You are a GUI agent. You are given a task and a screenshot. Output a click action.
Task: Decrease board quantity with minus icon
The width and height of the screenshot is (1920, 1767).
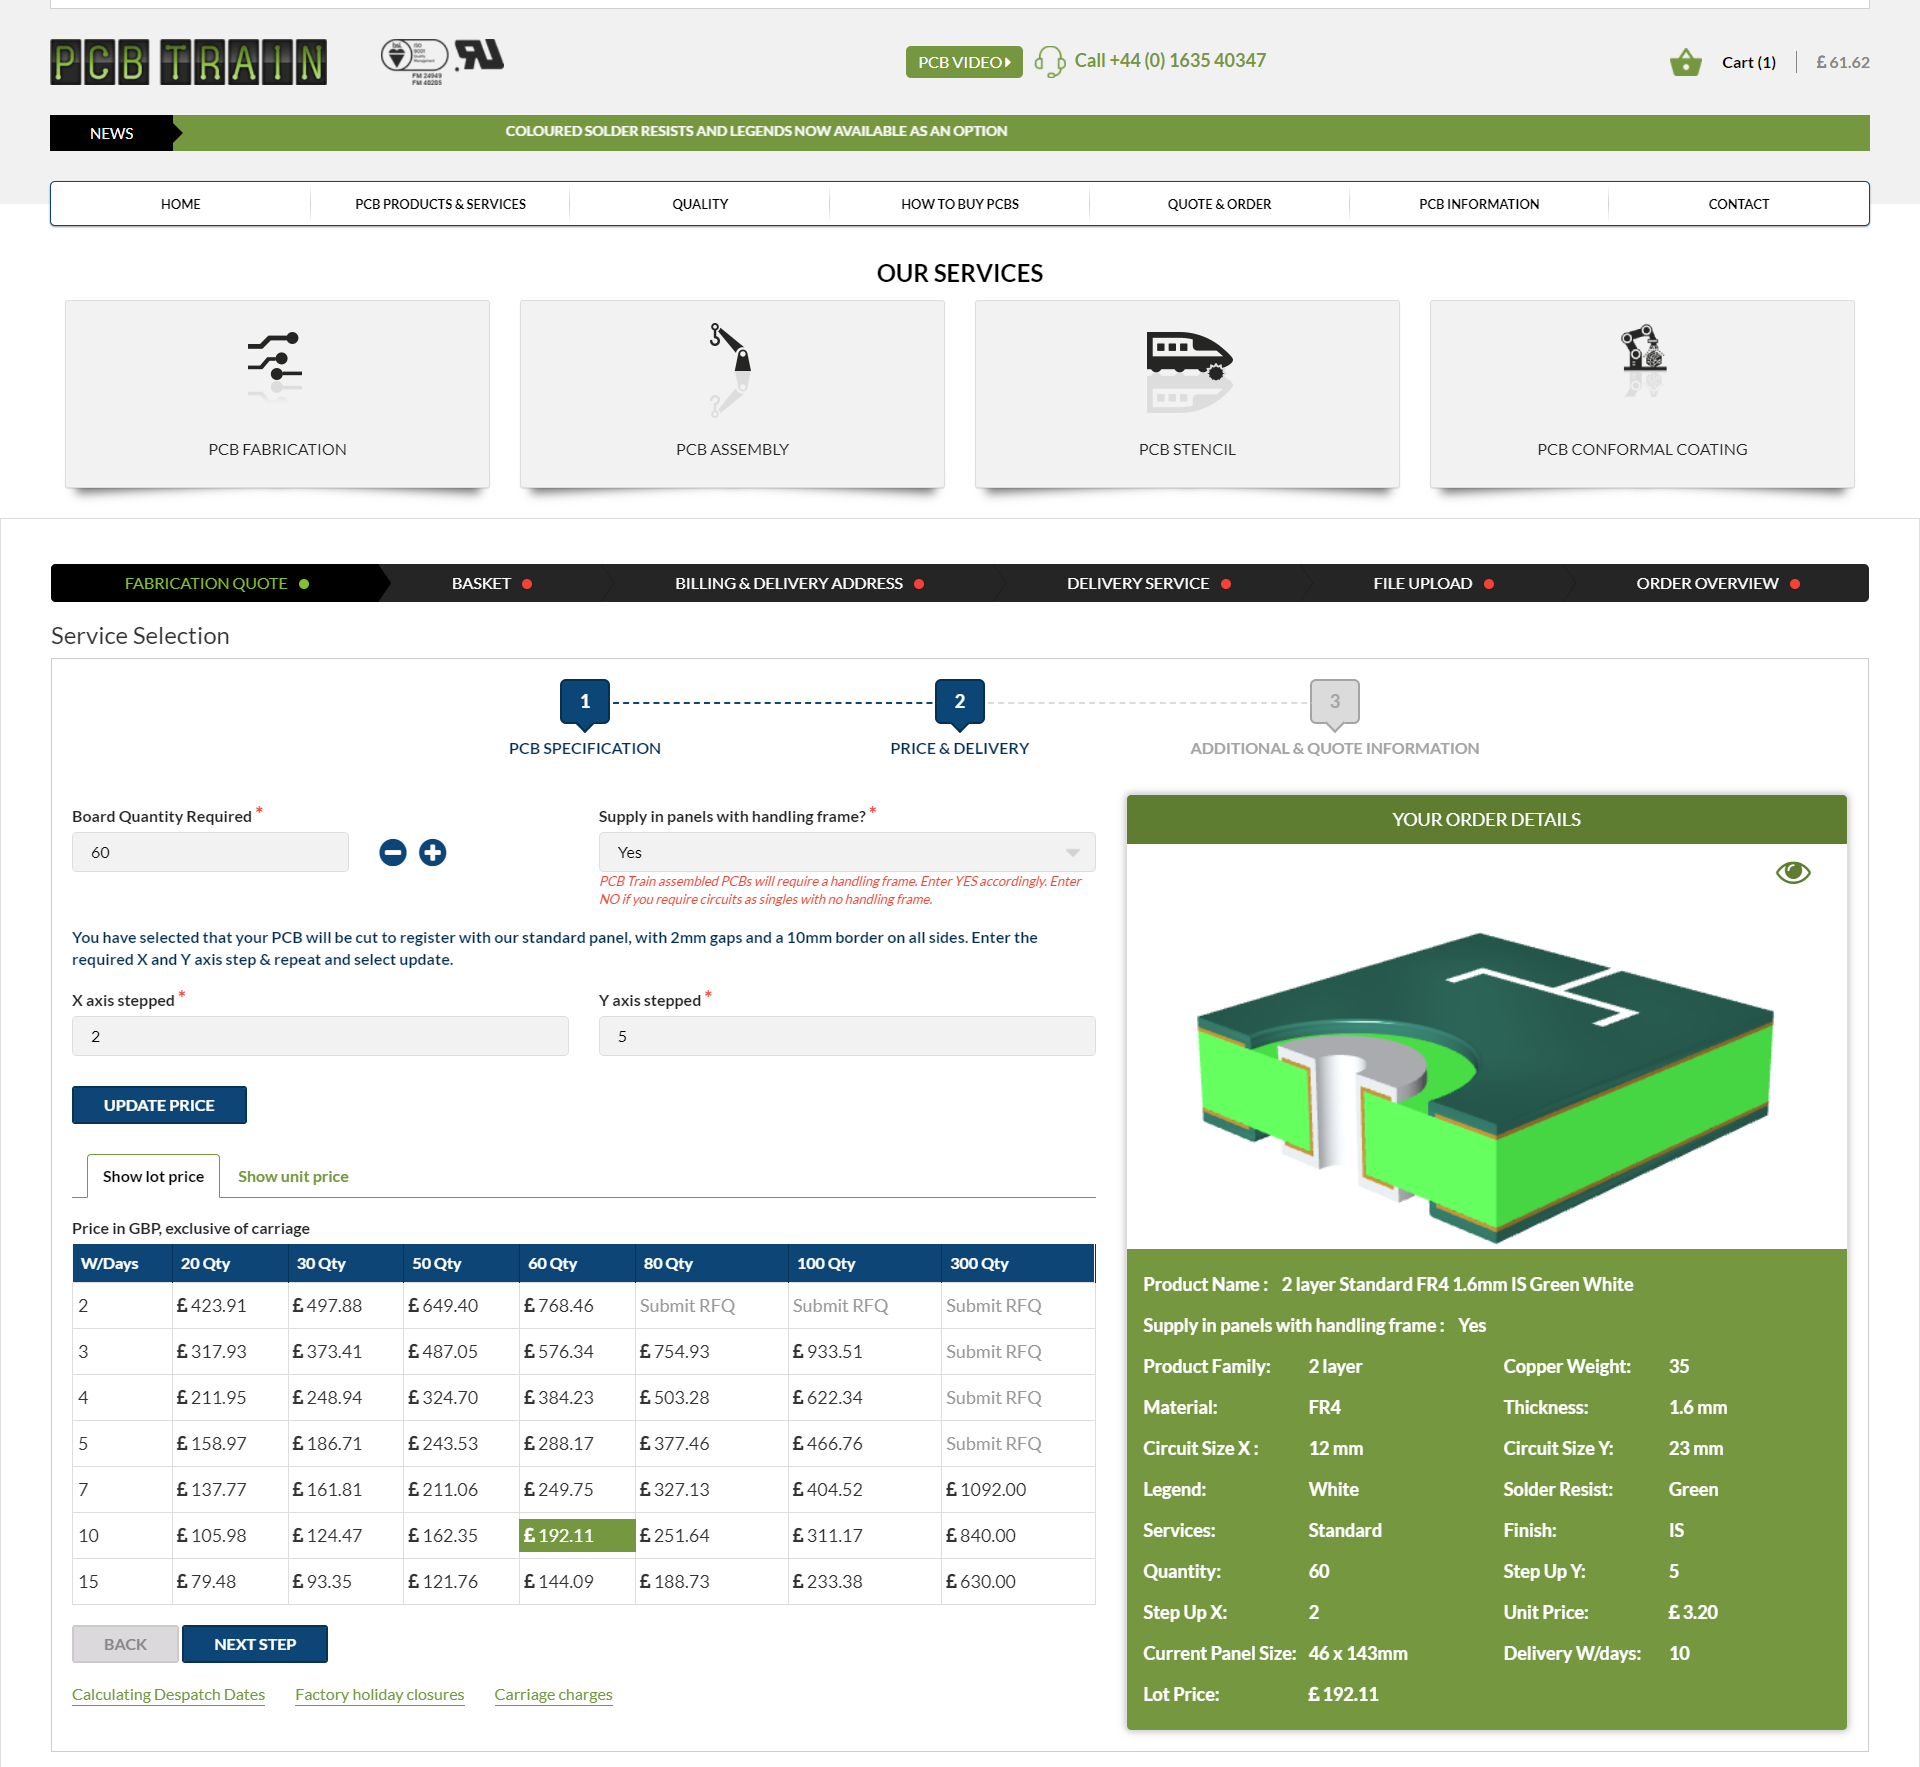[x=393, y=852]
